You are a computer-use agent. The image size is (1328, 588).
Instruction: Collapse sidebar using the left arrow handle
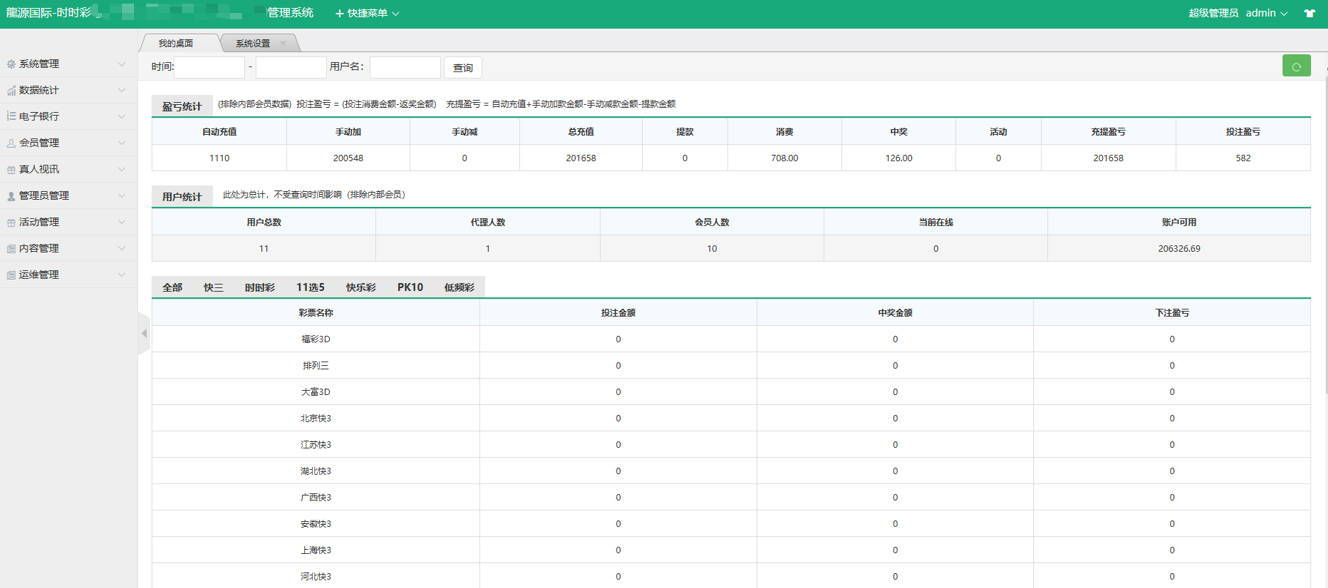(x=143, y=334)
